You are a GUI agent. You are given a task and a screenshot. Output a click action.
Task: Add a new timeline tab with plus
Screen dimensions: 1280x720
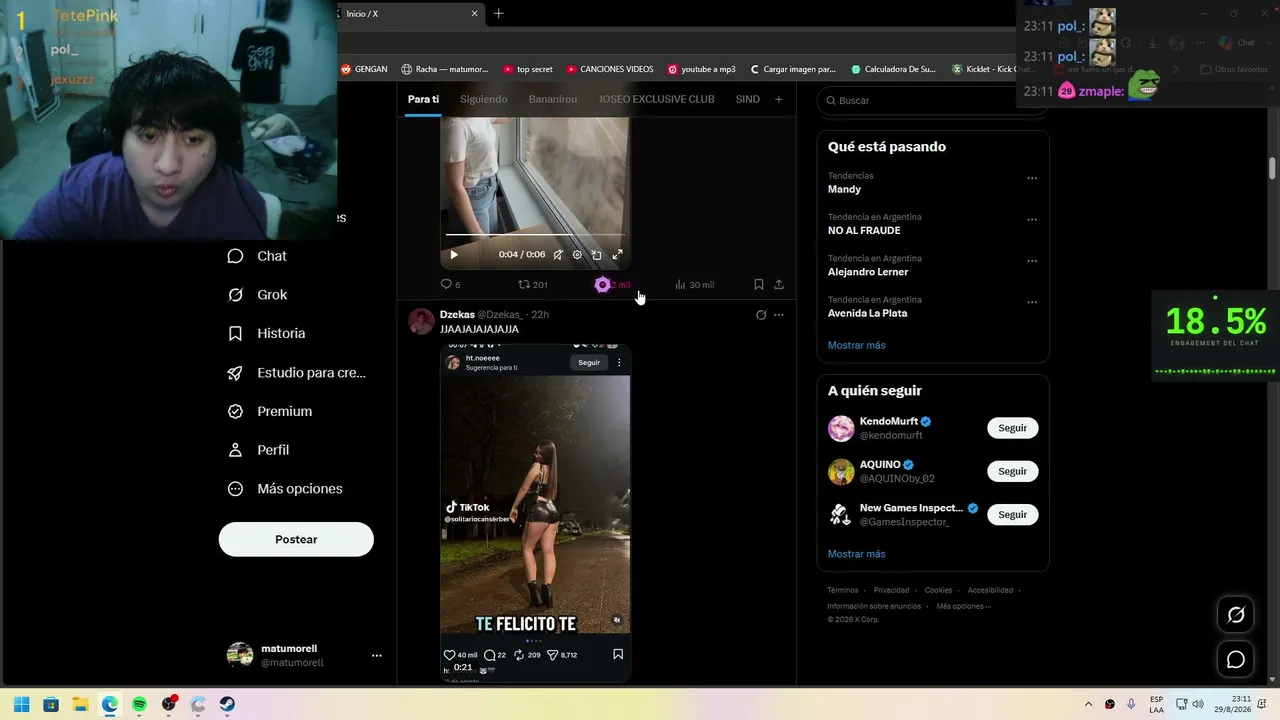click(779, 99)
